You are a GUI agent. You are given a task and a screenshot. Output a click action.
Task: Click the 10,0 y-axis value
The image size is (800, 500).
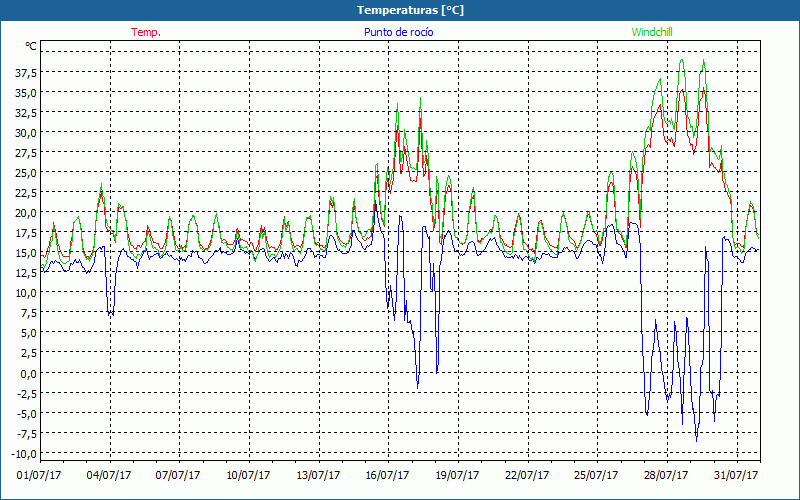point(26,293)
